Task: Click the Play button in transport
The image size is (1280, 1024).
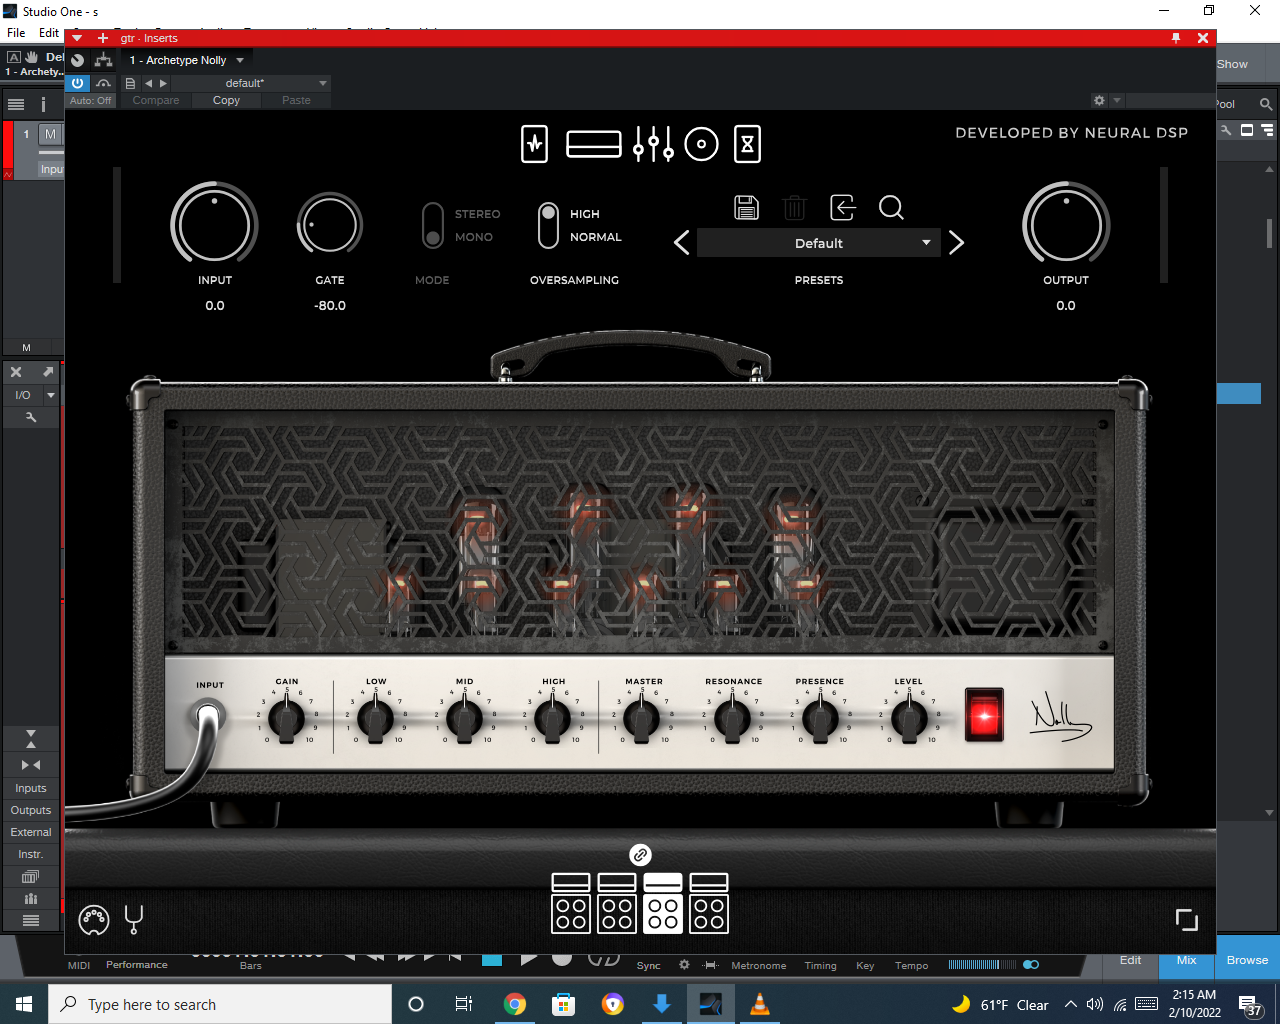Action: click(x=529, y=958)
